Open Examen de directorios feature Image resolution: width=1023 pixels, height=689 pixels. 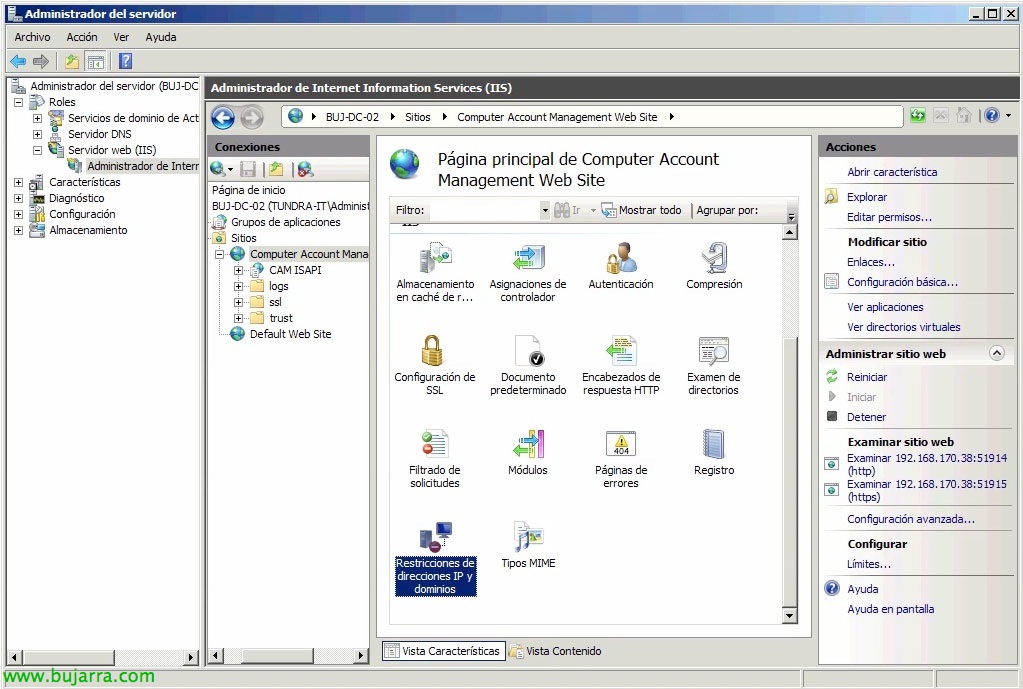[x=714, y=365]
